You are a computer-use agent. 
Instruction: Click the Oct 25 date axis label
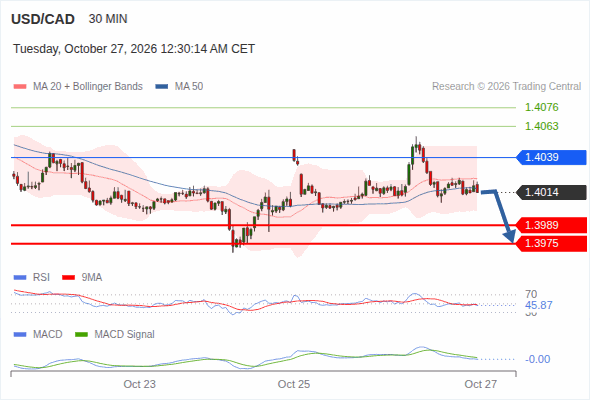[294, 384]
